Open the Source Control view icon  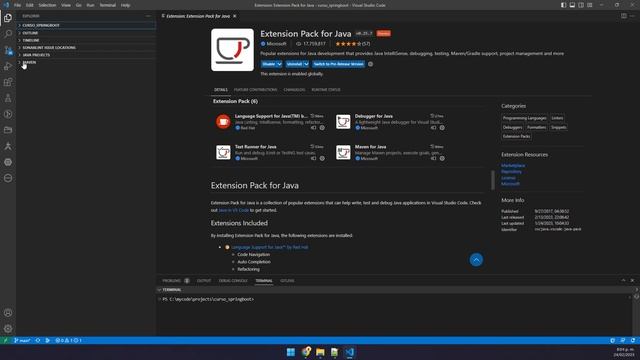[8, 50]
